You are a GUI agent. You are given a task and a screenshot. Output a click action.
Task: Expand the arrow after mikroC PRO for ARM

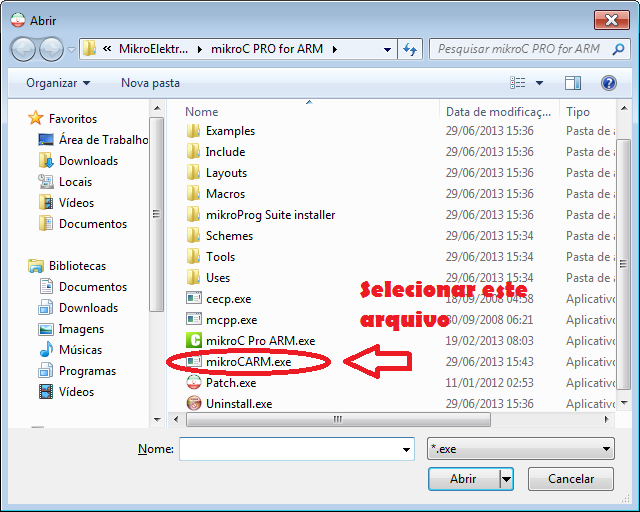335,49
